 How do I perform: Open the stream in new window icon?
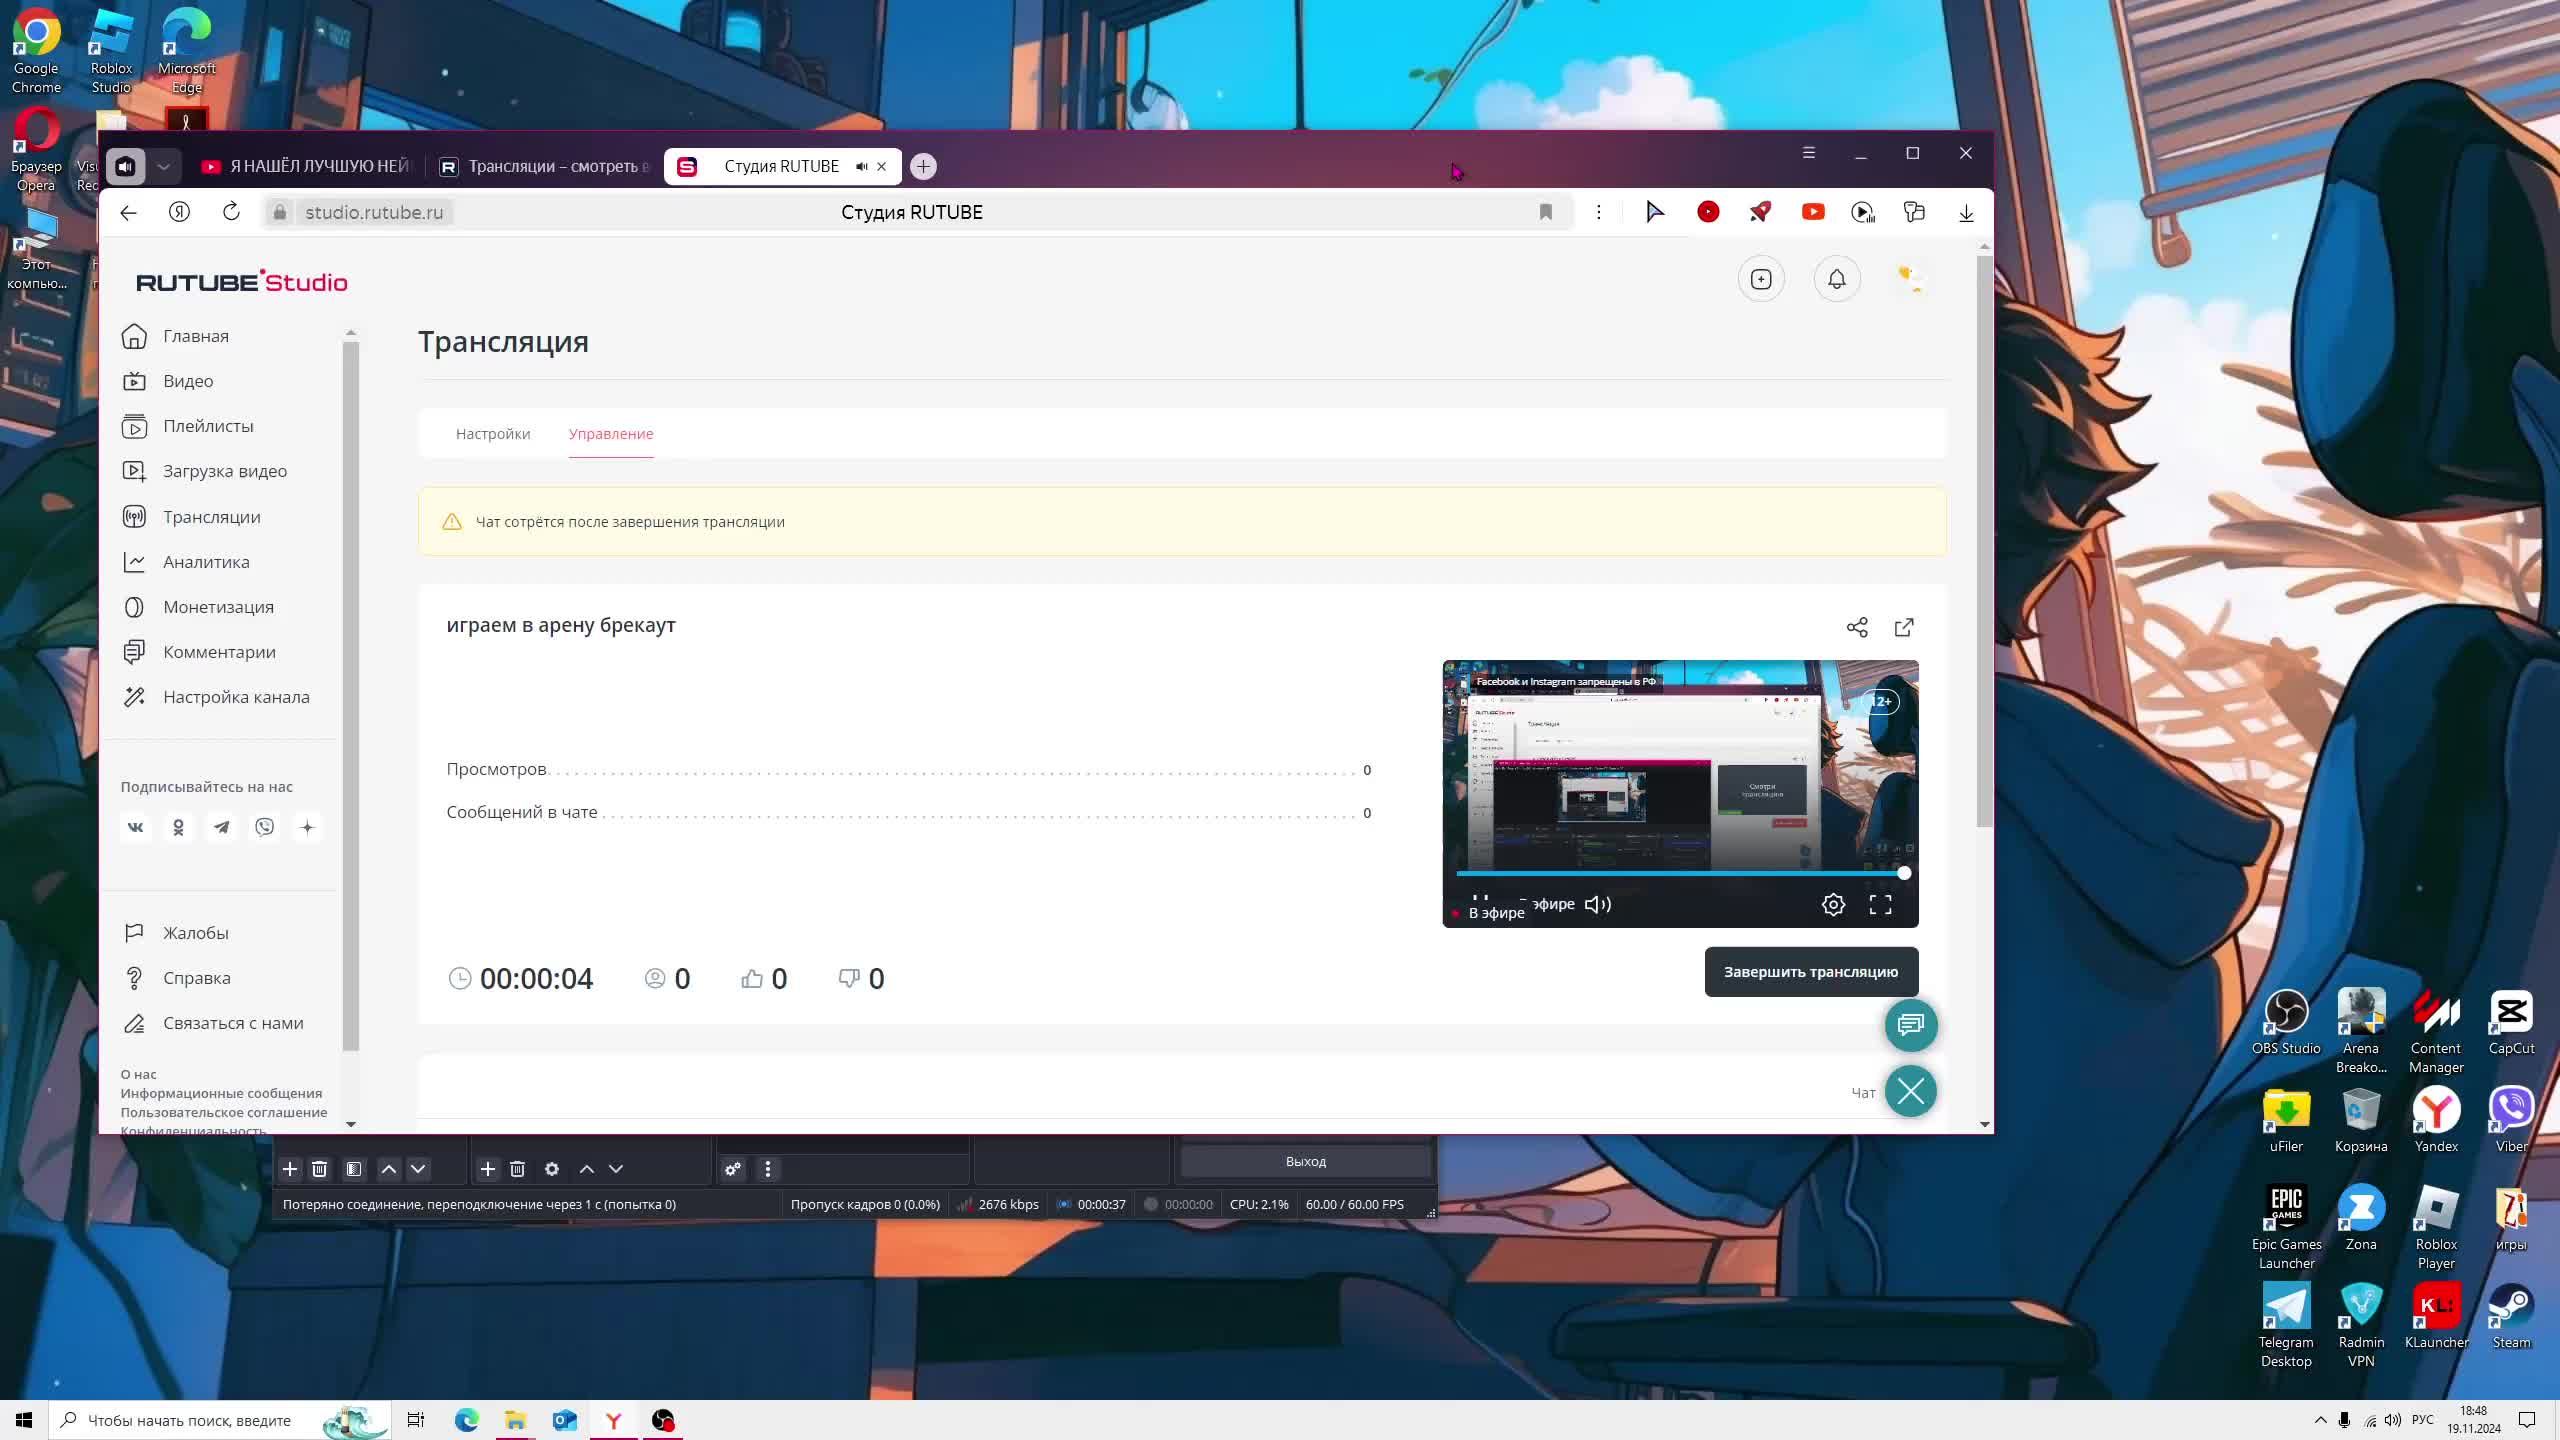[x=1904, y=627]
